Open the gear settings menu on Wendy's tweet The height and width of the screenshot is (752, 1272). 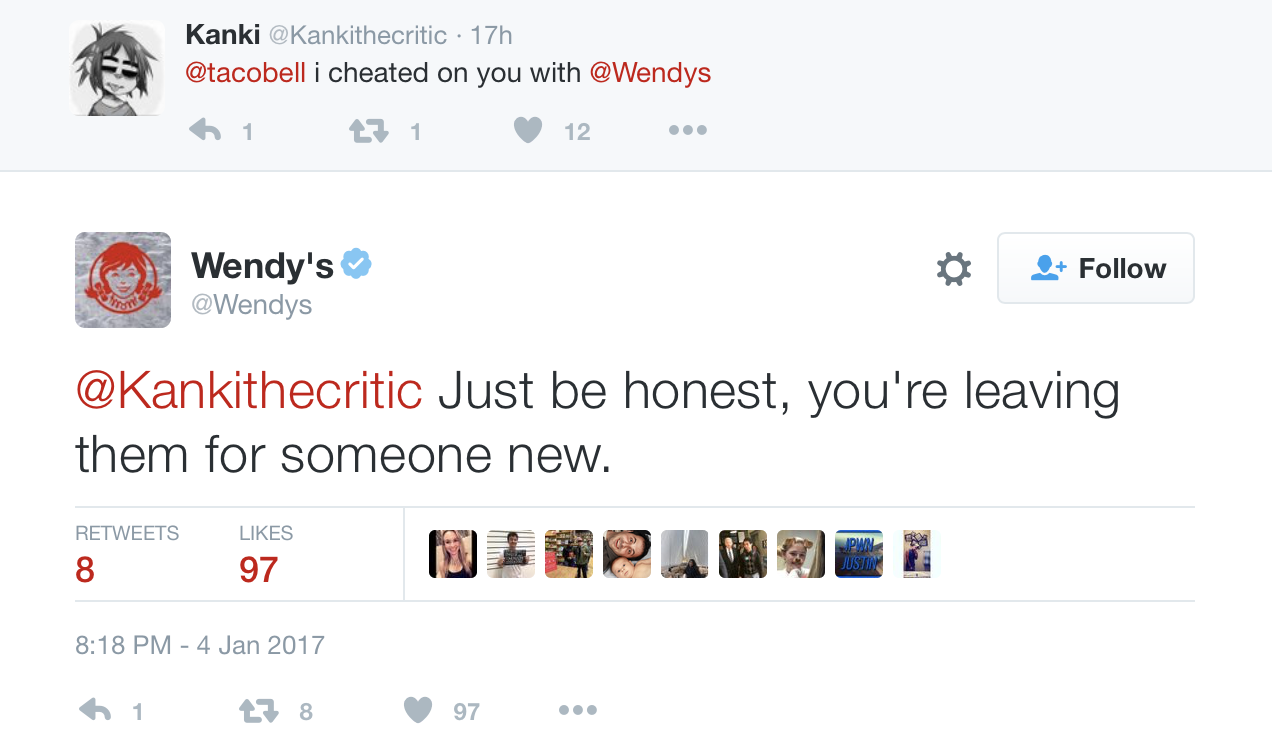(953, 268)
